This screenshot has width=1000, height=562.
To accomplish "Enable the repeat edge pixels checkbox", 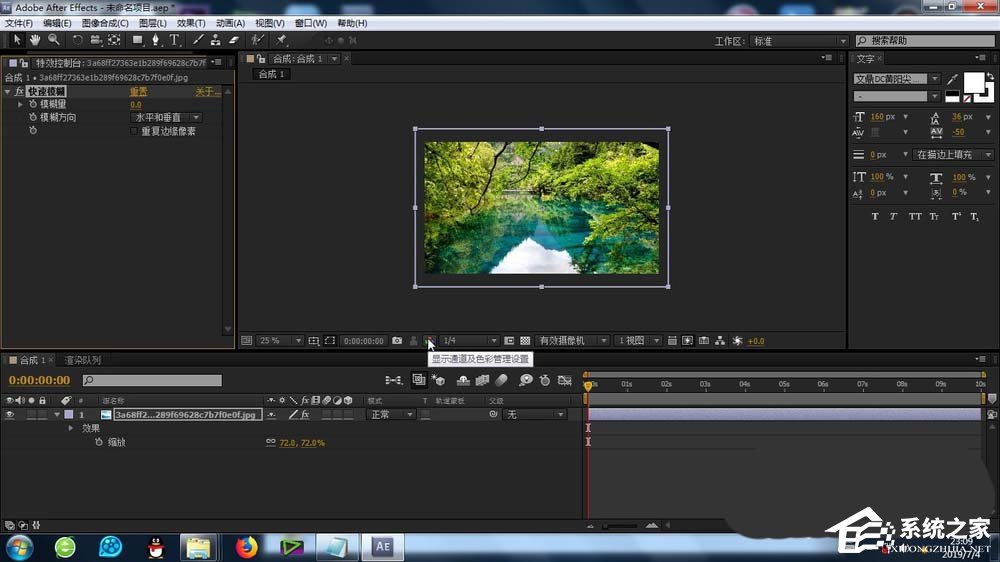I will 134,131.
